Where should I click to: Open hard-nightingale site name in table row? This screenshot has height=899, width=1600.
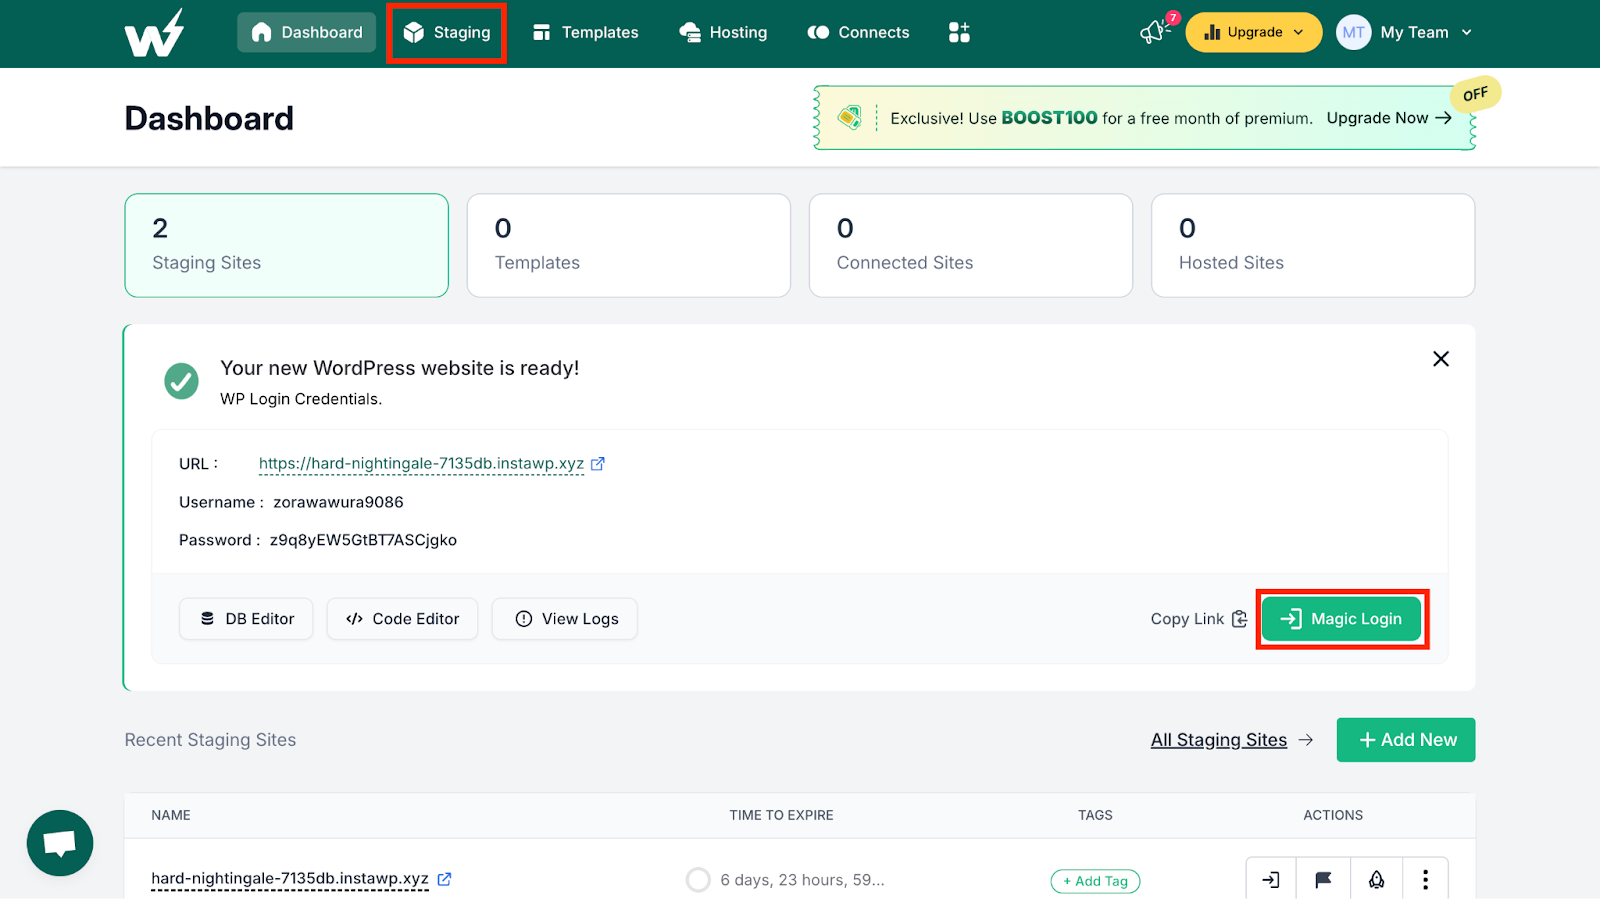(290, 879)
